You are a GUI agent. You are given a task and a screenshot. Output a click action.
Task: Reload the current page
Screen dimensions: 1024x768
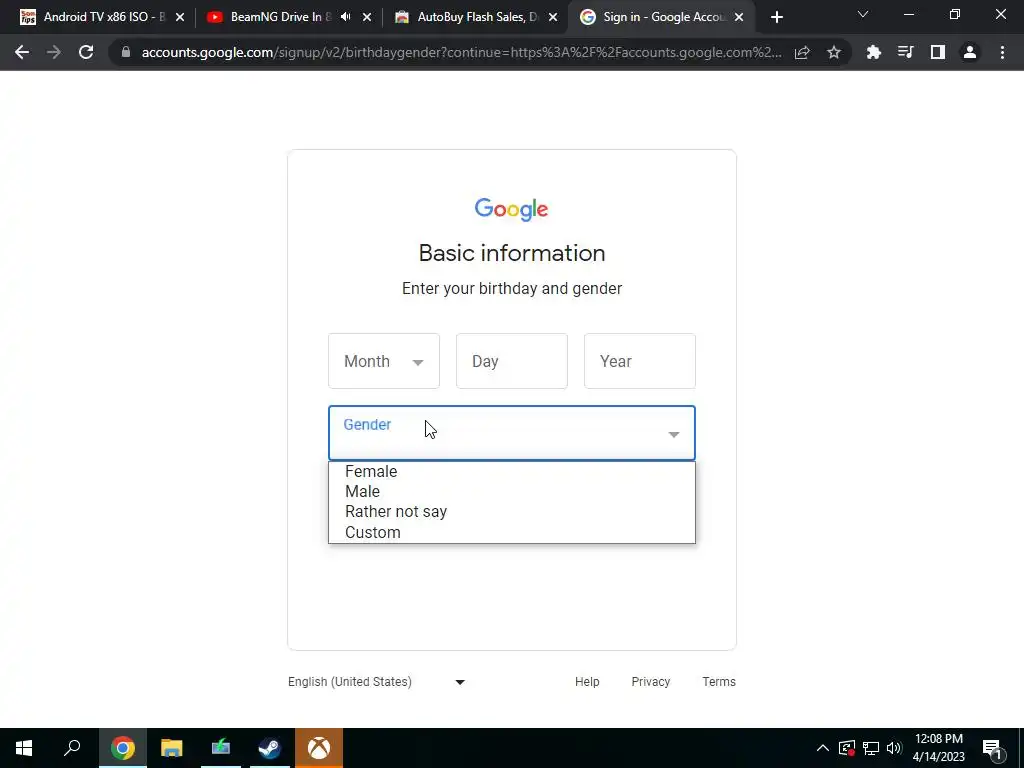[86, 52]
